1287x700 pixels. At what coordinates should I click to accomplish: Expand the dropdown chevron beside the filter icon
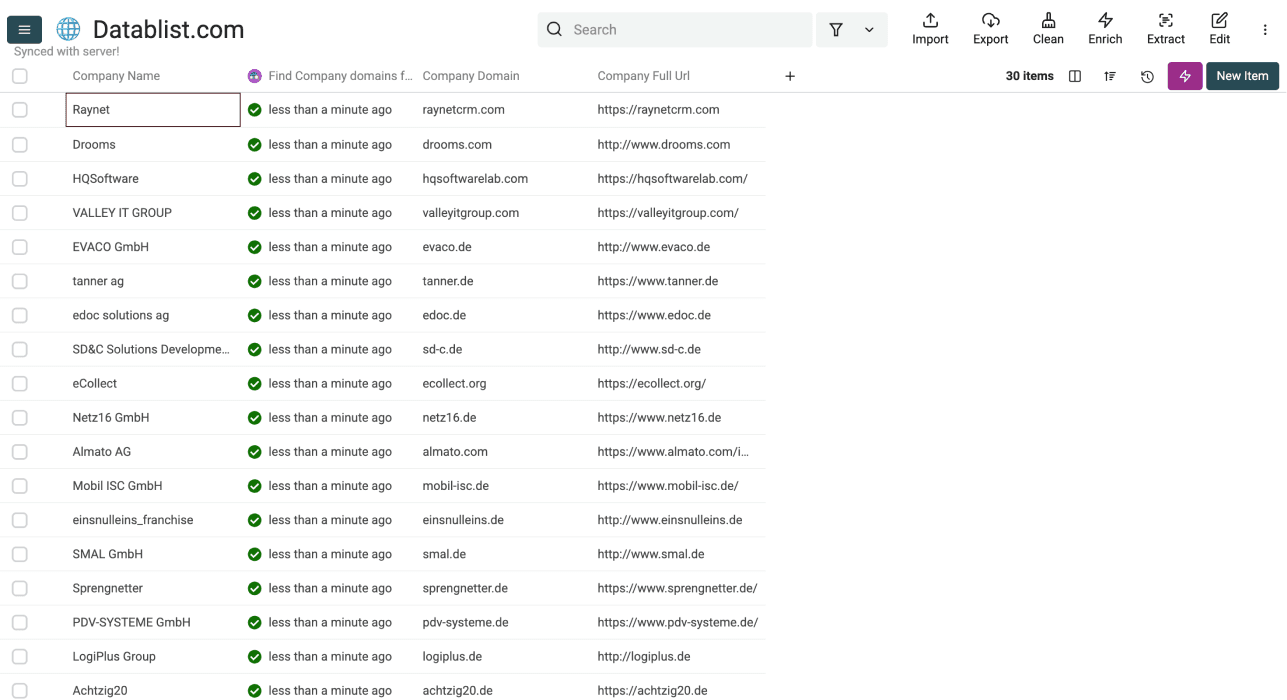[868, 29]
